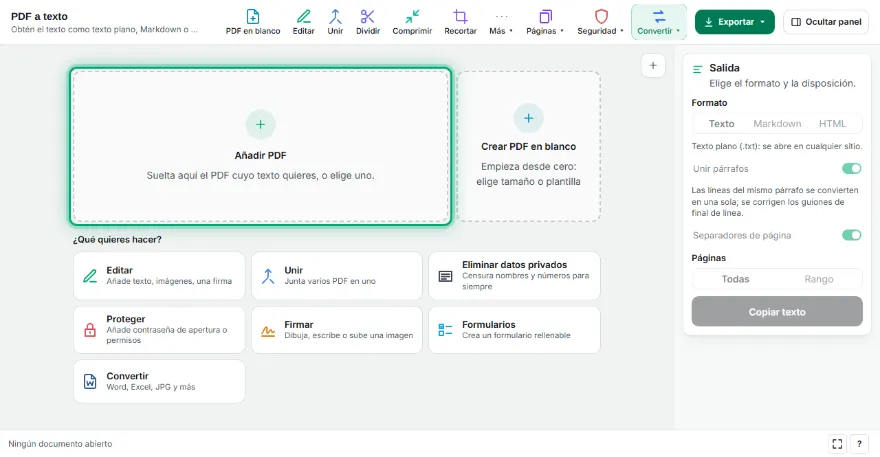Pick the Recortar crop tool
The height and width of the screenshot is (457, 880).
(460, 22)
